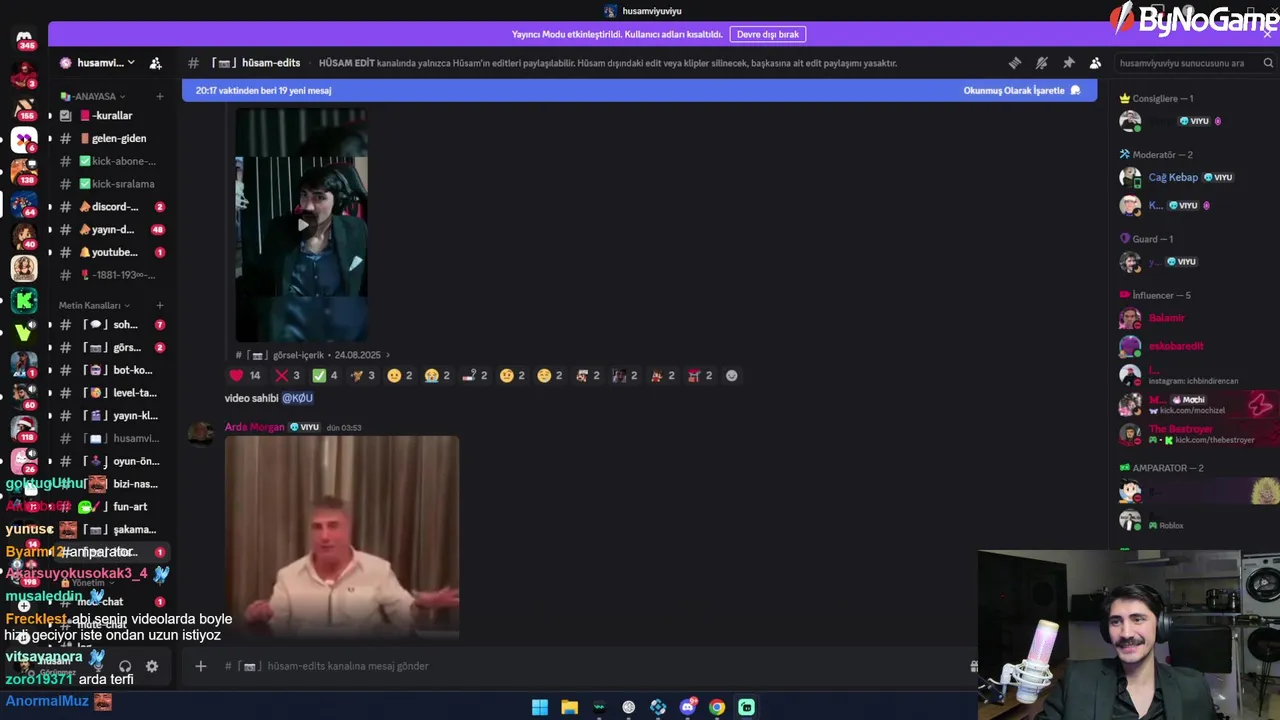1280x720 pixels.
Task: Click the red X reaction with 3
Action: pos(288,376)
